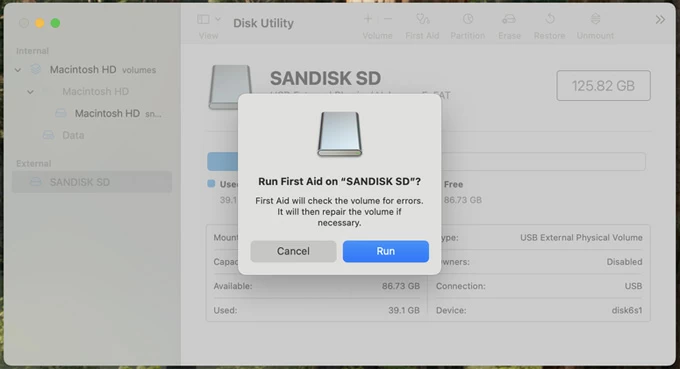Screen dimensions: 680x369
Task: Click the Disabled owners value
Action: coord(624,262)
